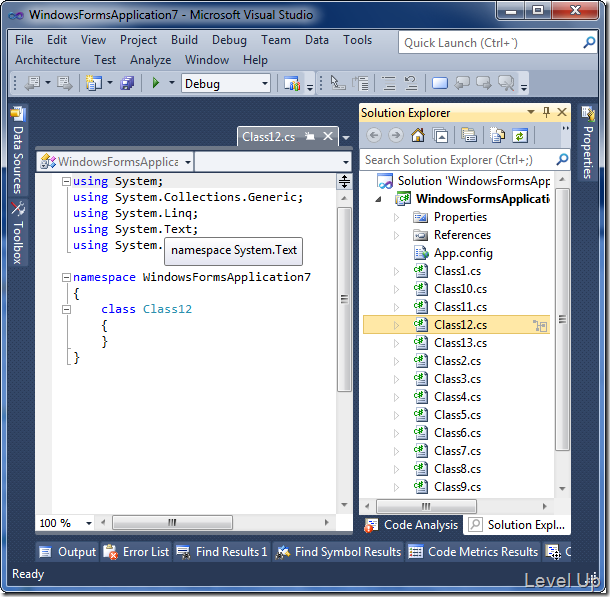Open the Architecture menu
Viewport: 610px width, 597px height.
point(48,60)
